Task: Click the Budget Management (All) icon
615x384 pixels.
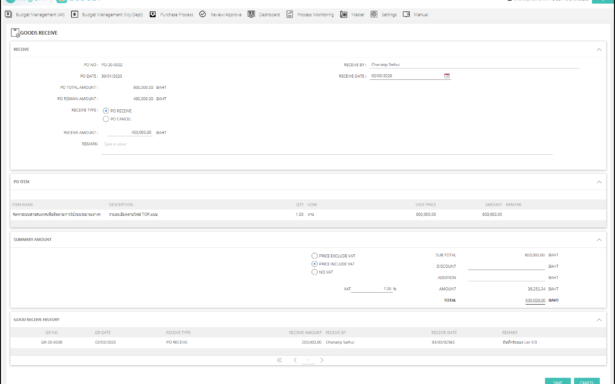Action: 8,15
